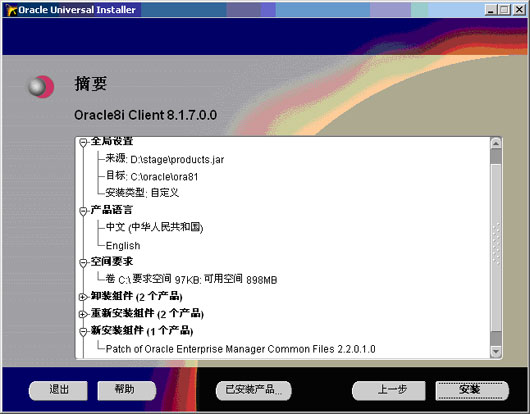Start installation with the 安装 button
The height and width of the screenshot is (414, 530).
tap(472, 390)
